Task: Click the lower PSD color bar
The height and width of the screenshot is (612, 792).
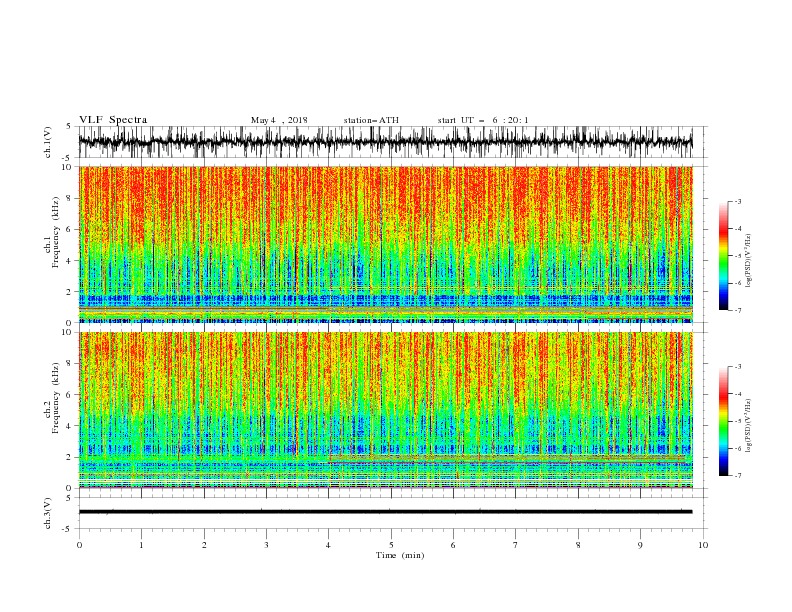Action: click(x=723, y=421)
